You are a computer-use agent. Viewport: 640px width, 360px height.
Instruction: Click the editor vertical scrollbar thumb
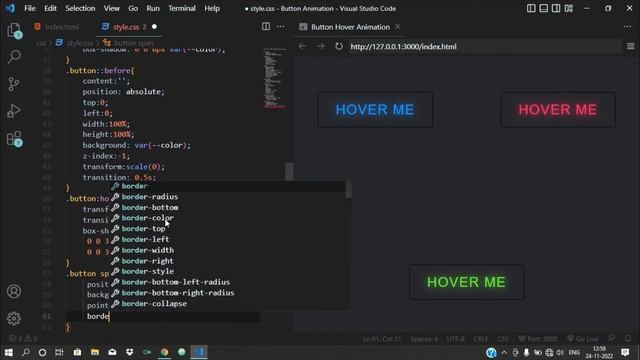pos(289,171)
